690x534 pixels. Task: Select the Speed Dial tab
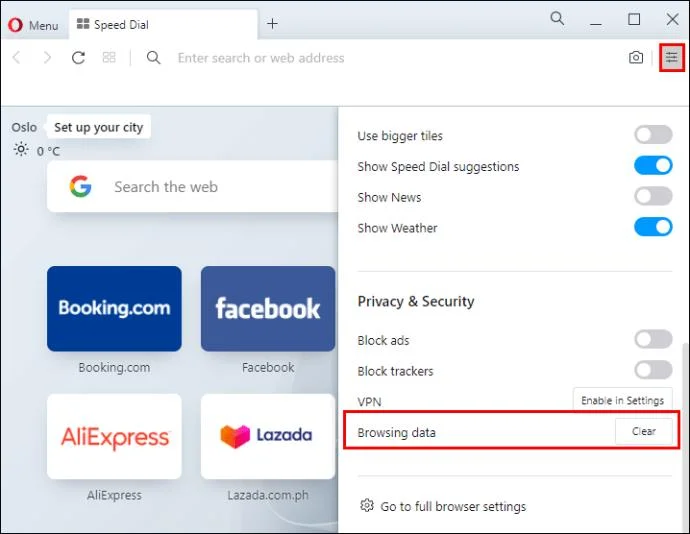point(163,25)
